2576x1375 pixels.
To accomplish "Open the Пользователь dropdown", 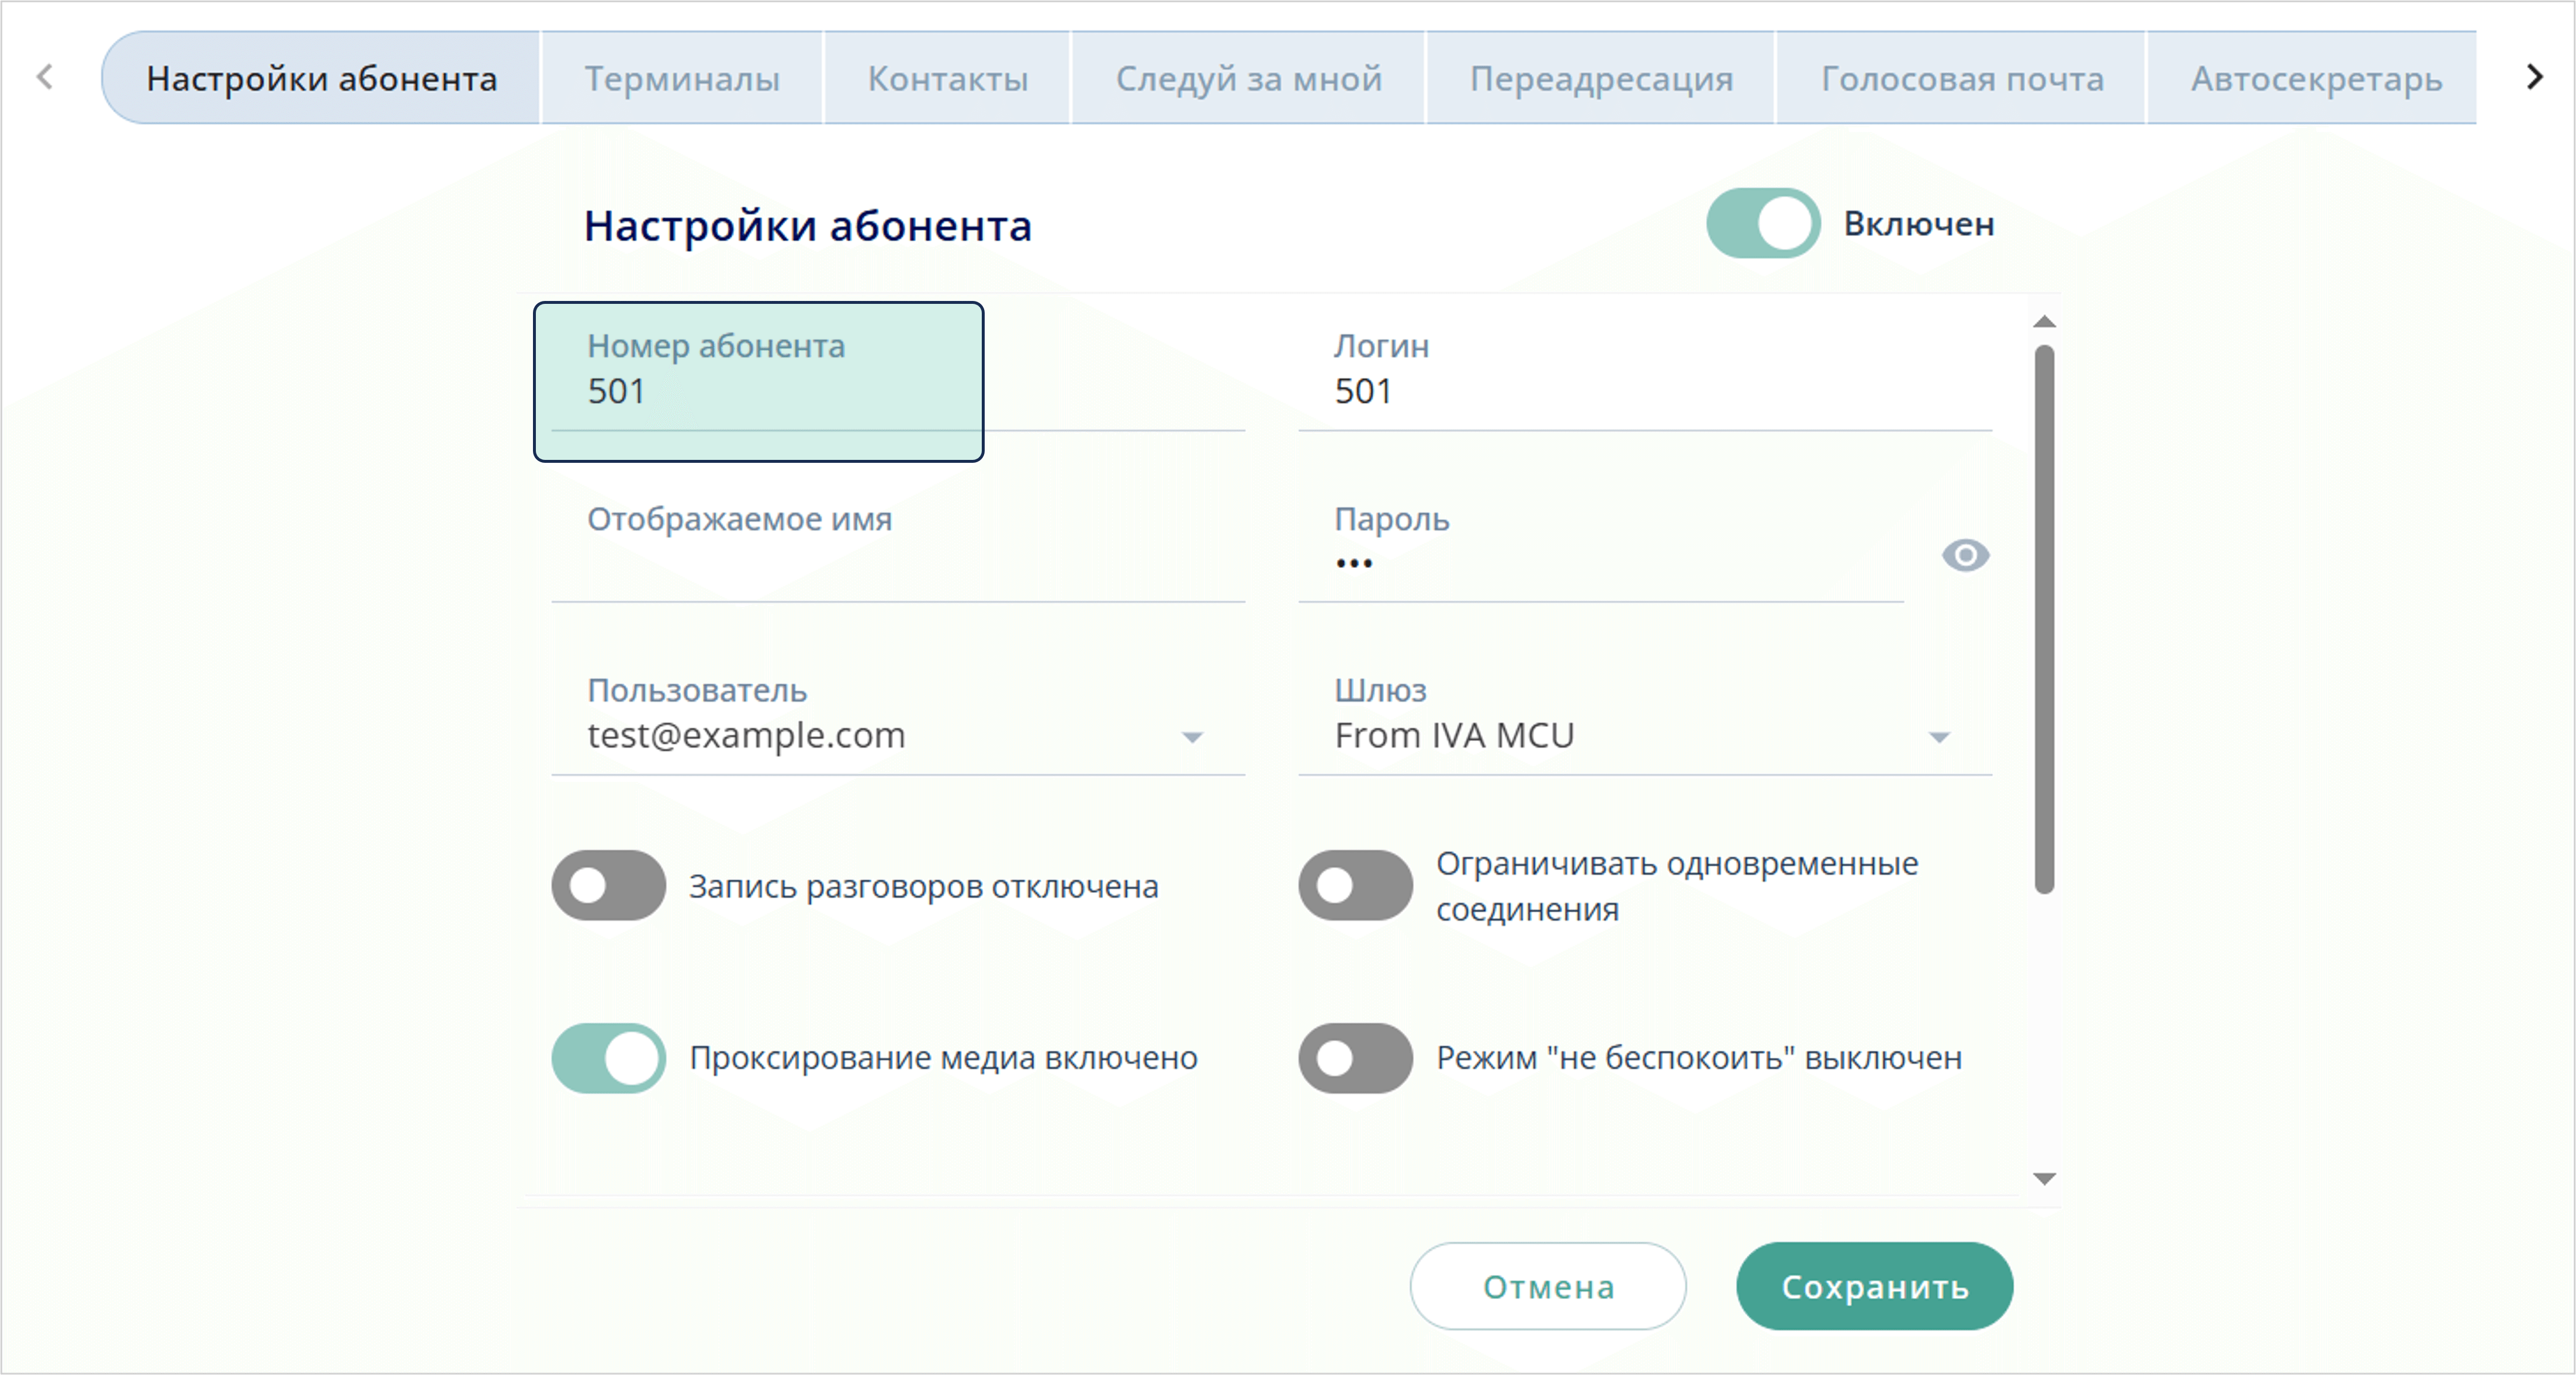I will (x=1191, y=737).
